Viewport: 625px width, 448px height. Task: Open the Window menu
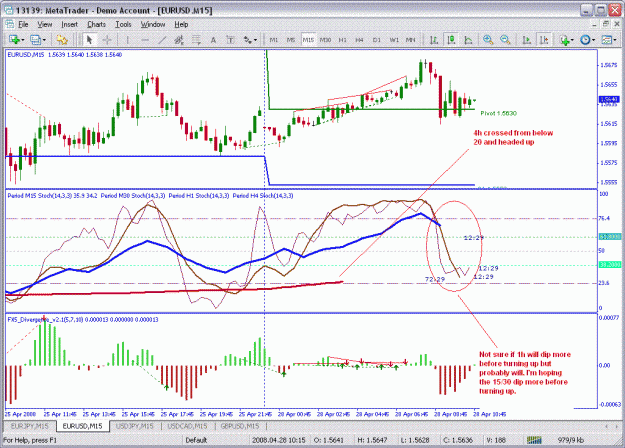tap(153, 24)
